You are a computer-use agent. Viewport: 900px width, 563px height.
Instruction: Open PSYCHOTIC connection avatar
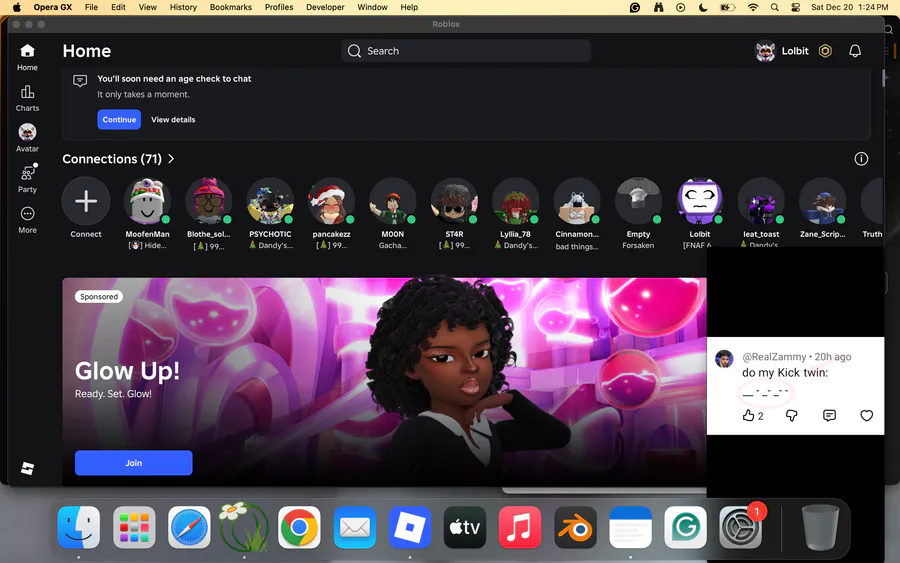[270, 201]
